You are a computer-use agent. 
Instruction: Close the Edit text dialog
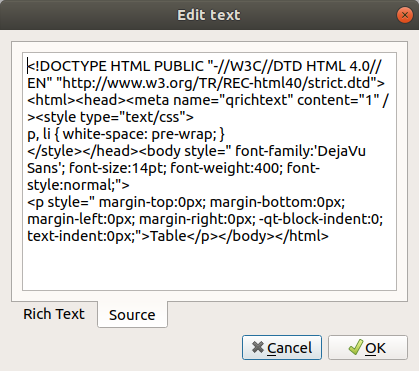pyautogui.click(x=405, y=15)
